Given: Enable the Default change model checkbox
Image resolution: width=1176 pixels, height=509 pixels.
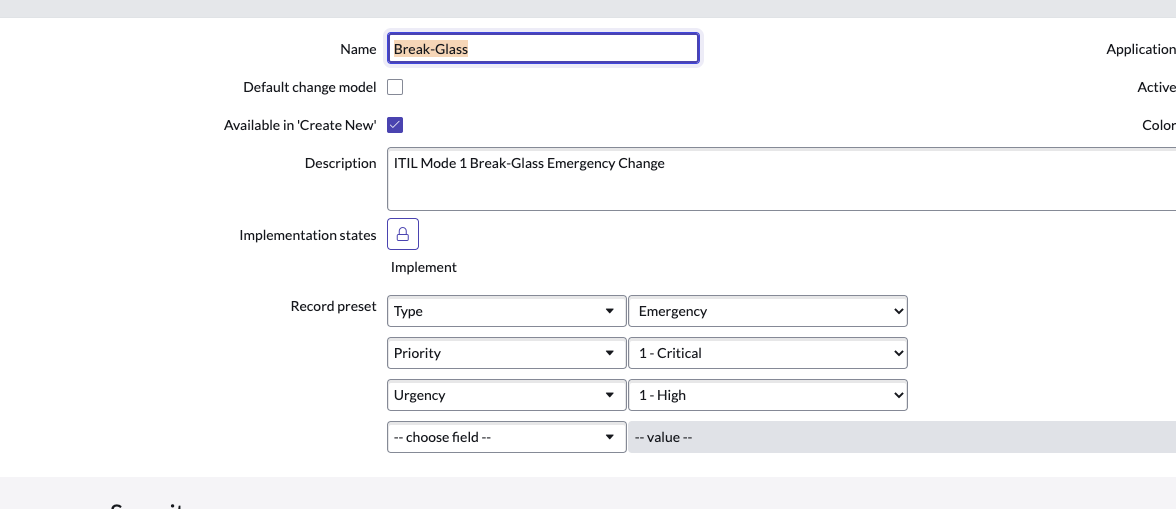Looking at the screenshot, I should tap(395, 87).
